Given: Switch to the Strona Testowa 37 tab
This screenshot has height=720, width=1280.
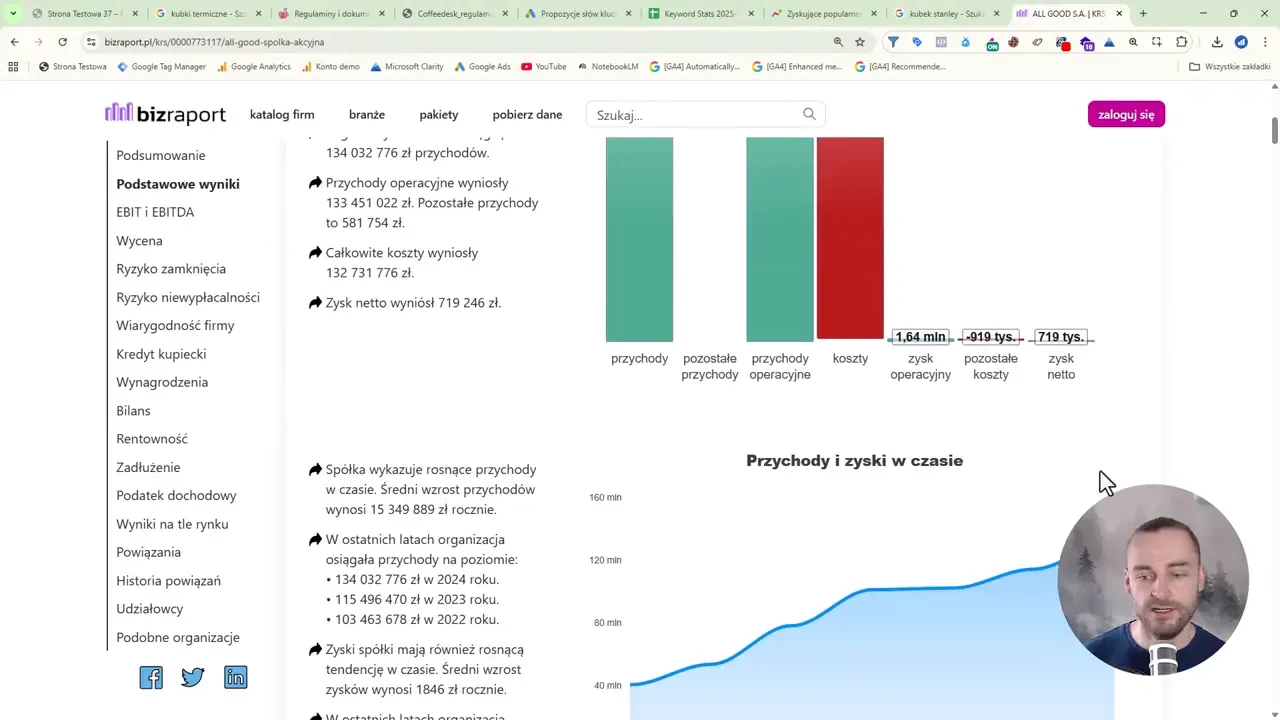Looking at the screenshot, I should tap(84, 14).
